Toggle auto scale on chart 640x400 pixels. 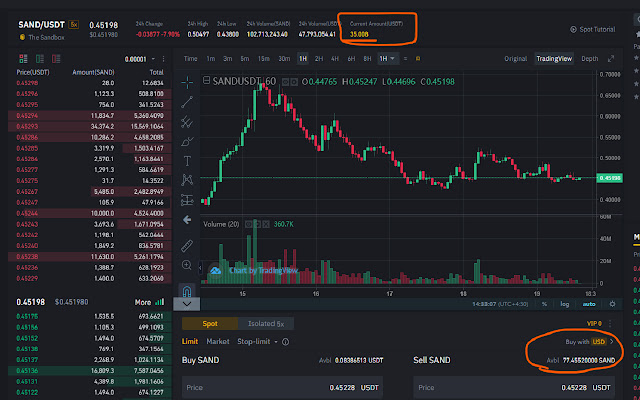[x=589, y=304]
